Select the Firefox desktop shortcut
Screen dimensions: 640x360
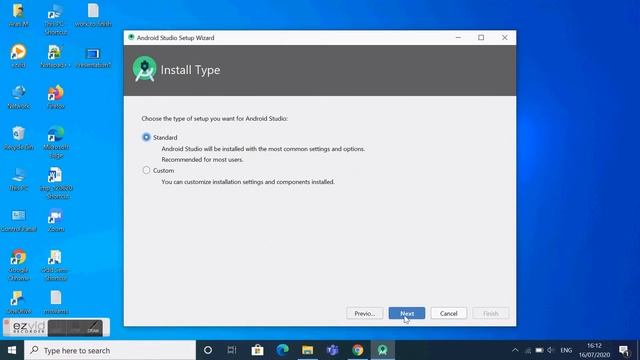pos(56,97)
